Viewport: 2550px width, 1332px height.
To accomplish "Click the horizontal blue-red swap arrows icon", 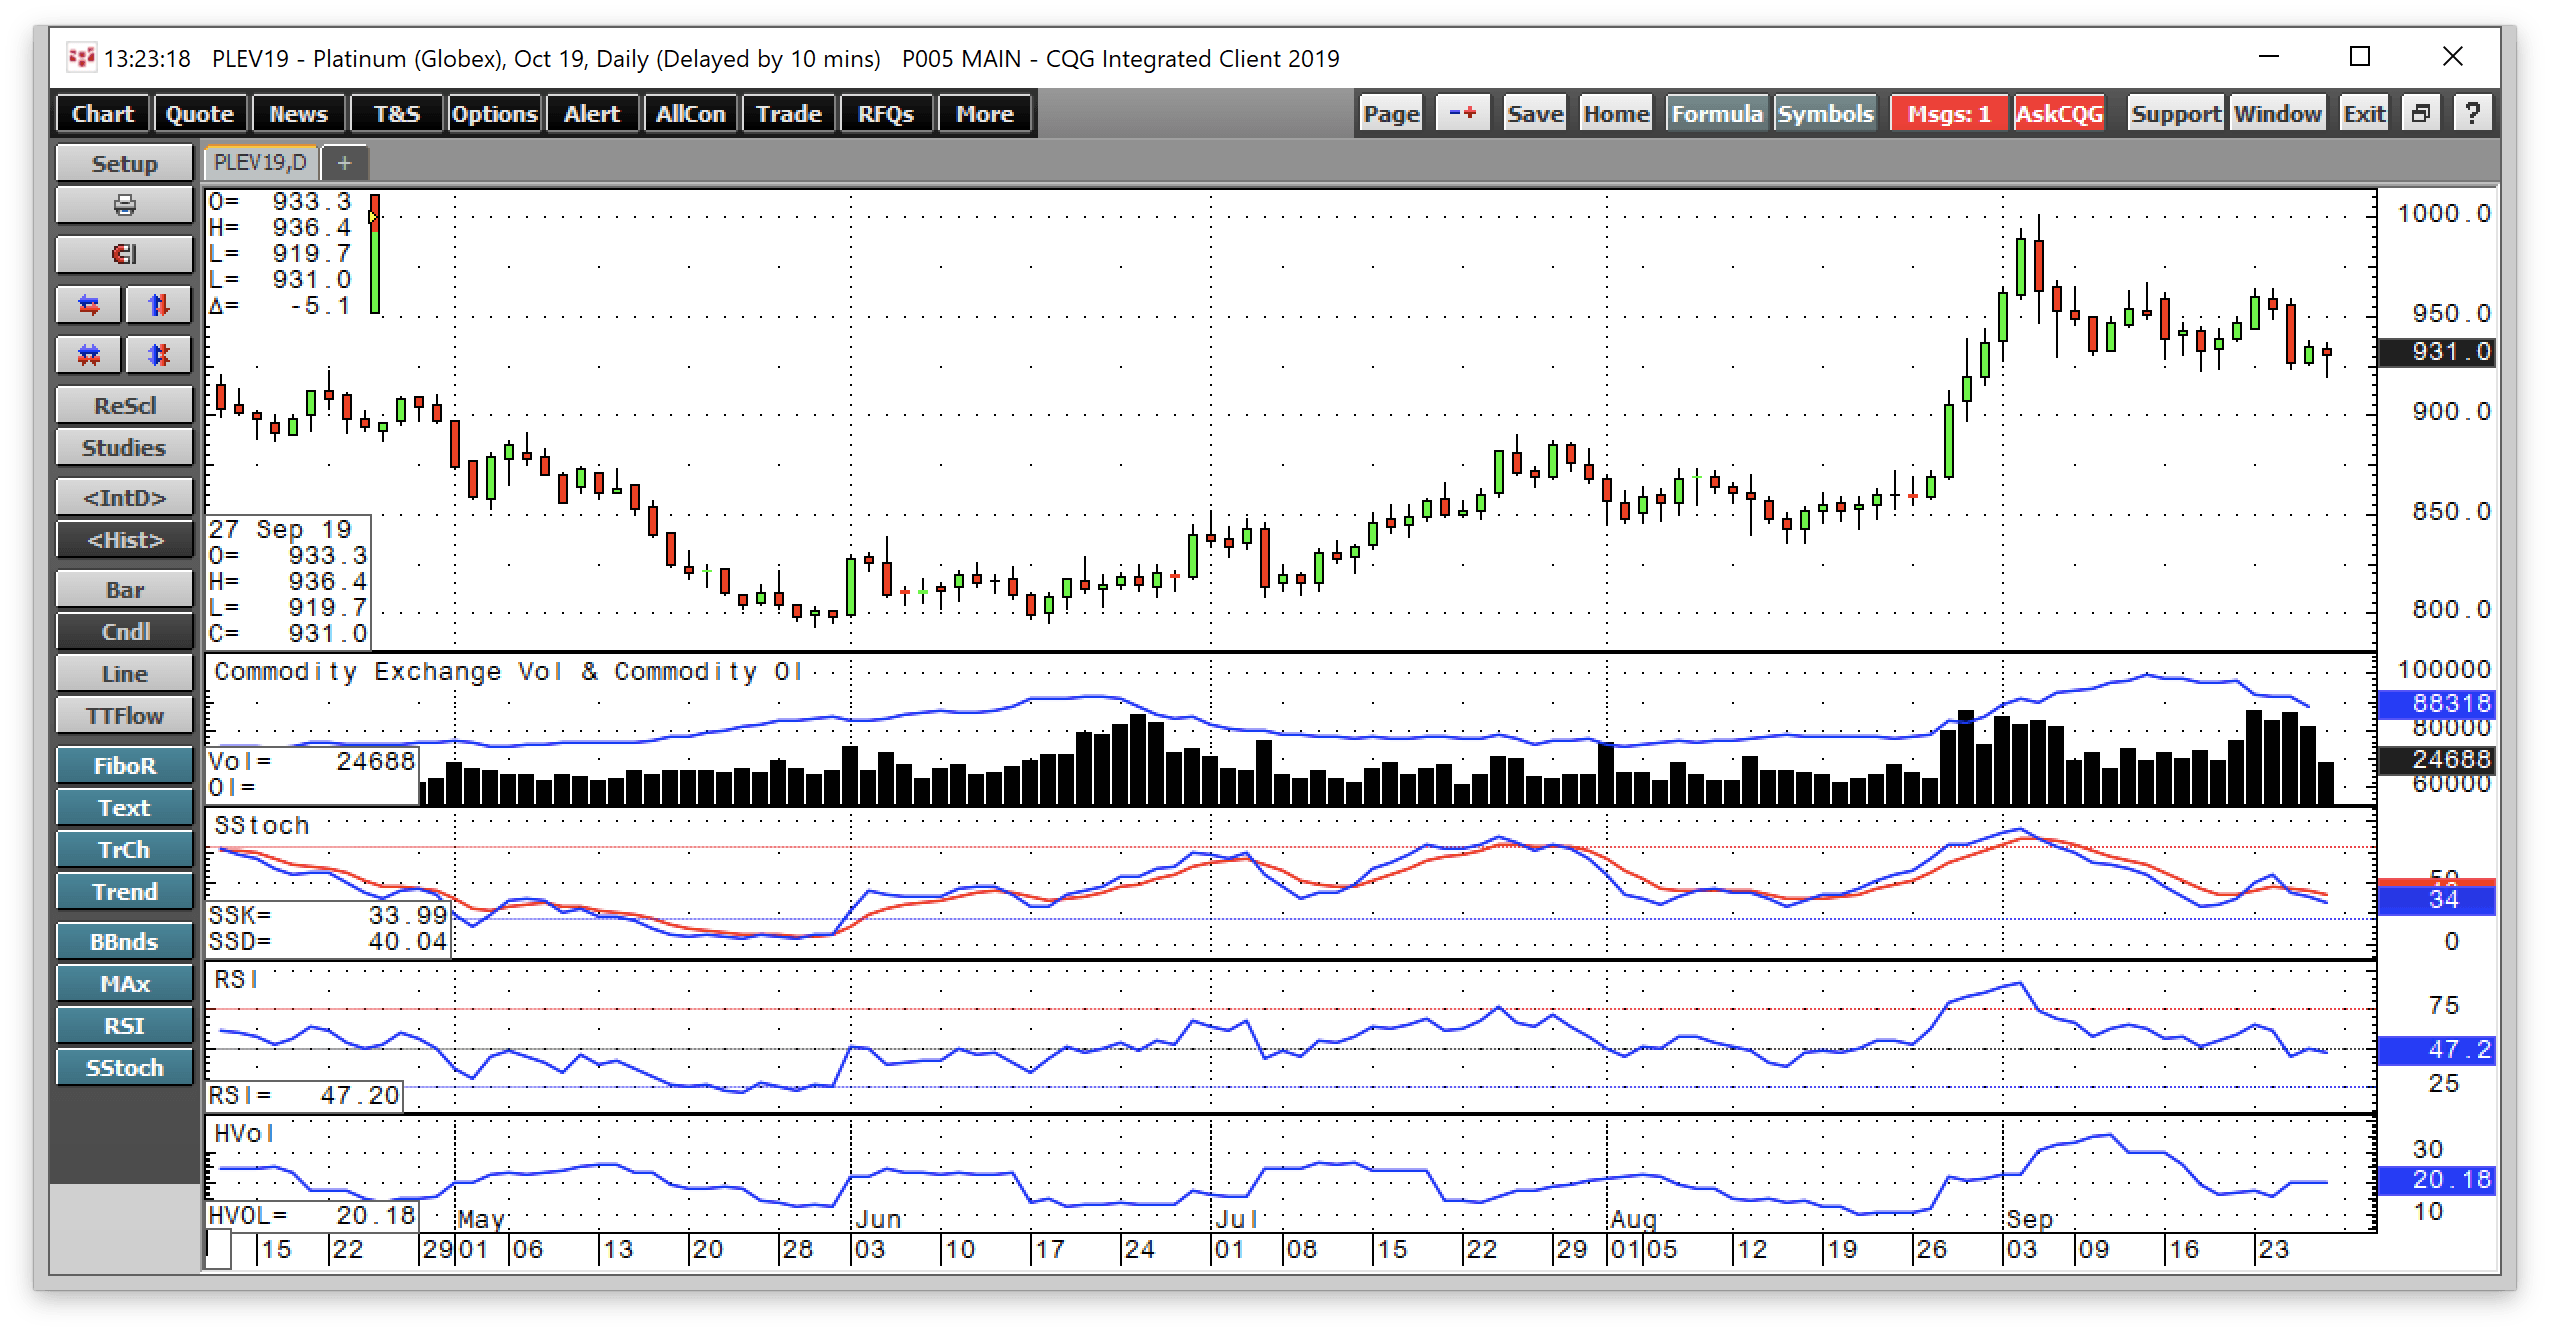I will (89, 305).
